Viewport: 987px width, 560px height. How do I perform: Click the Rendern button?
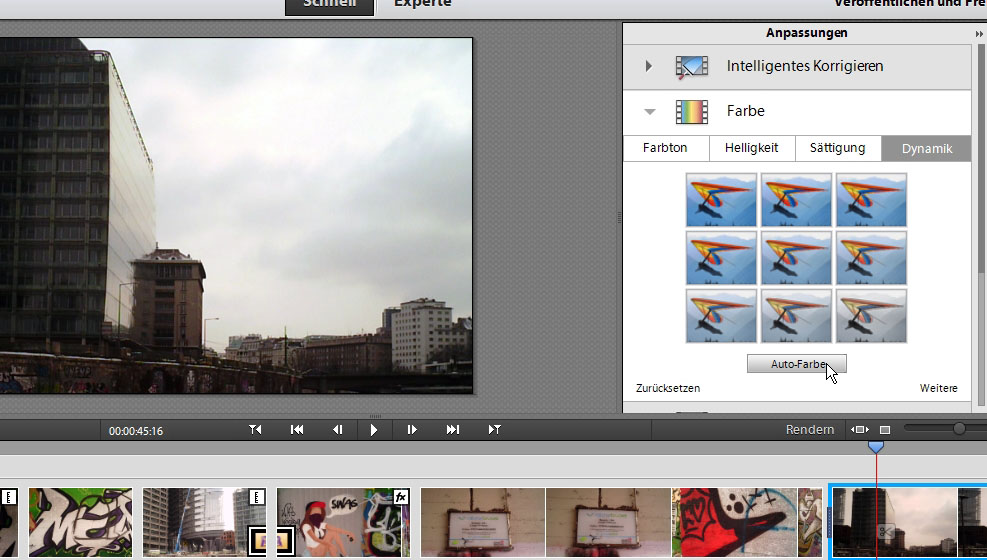809,430
